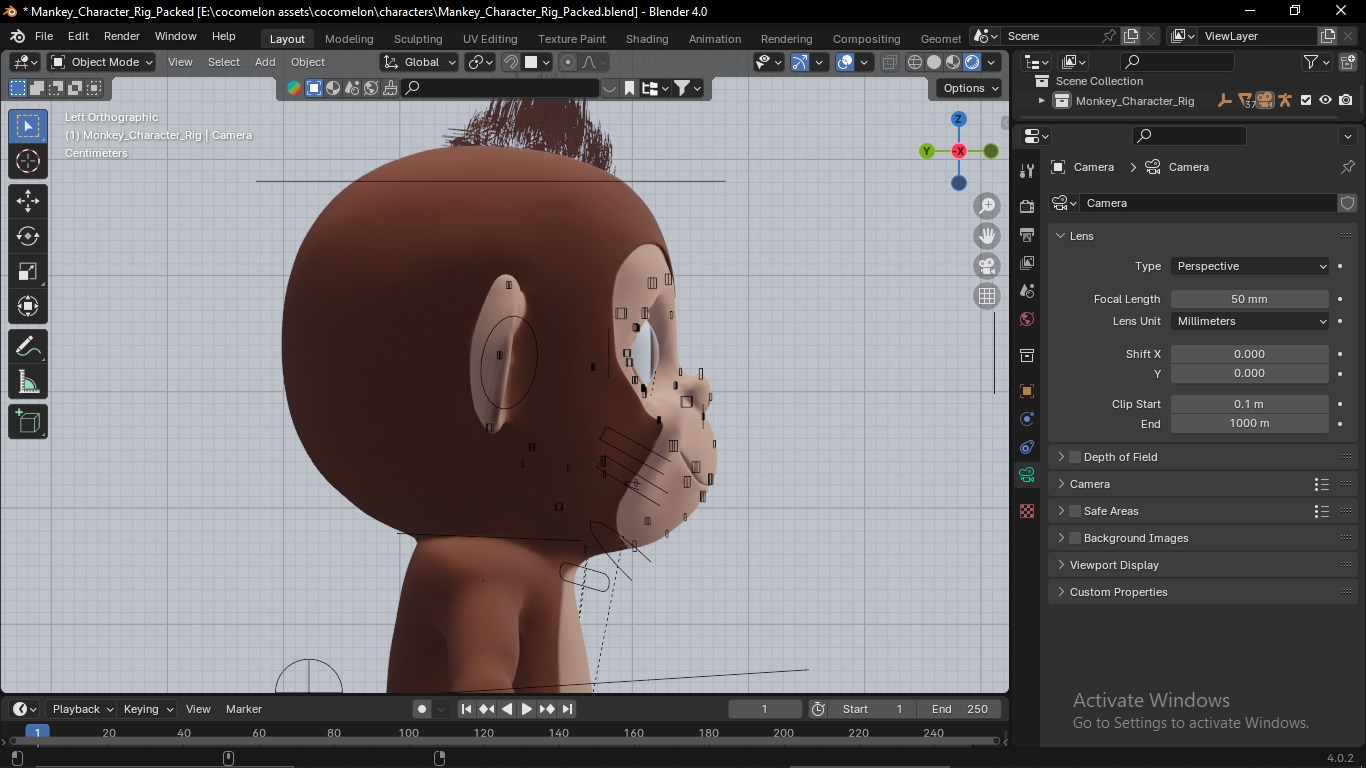Click the Clip Start 0.1 m field

click(1250, 404)
